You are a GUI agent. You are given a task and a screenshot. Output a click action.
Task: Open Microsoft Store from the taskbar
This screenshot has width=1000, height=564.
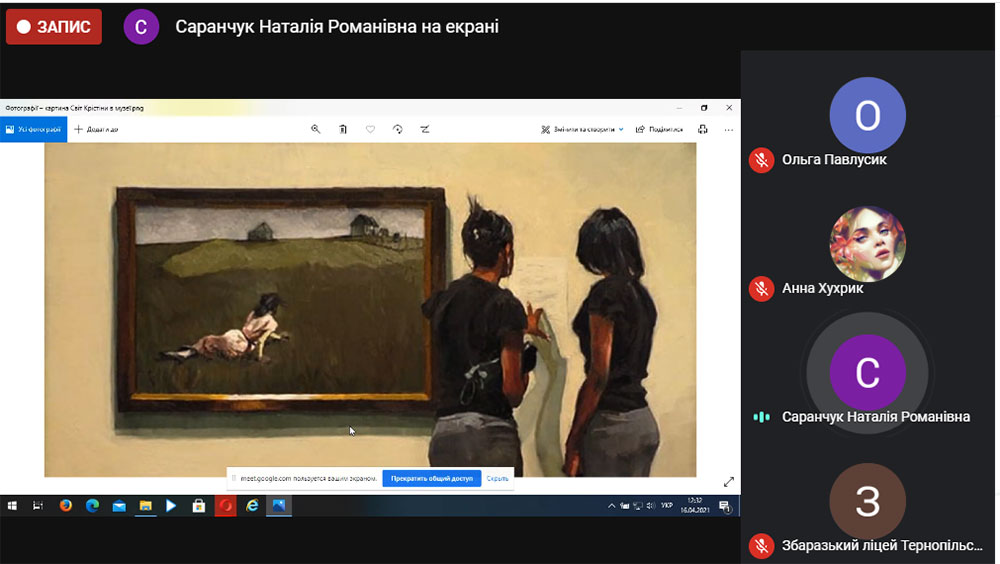tap(199, 506)
